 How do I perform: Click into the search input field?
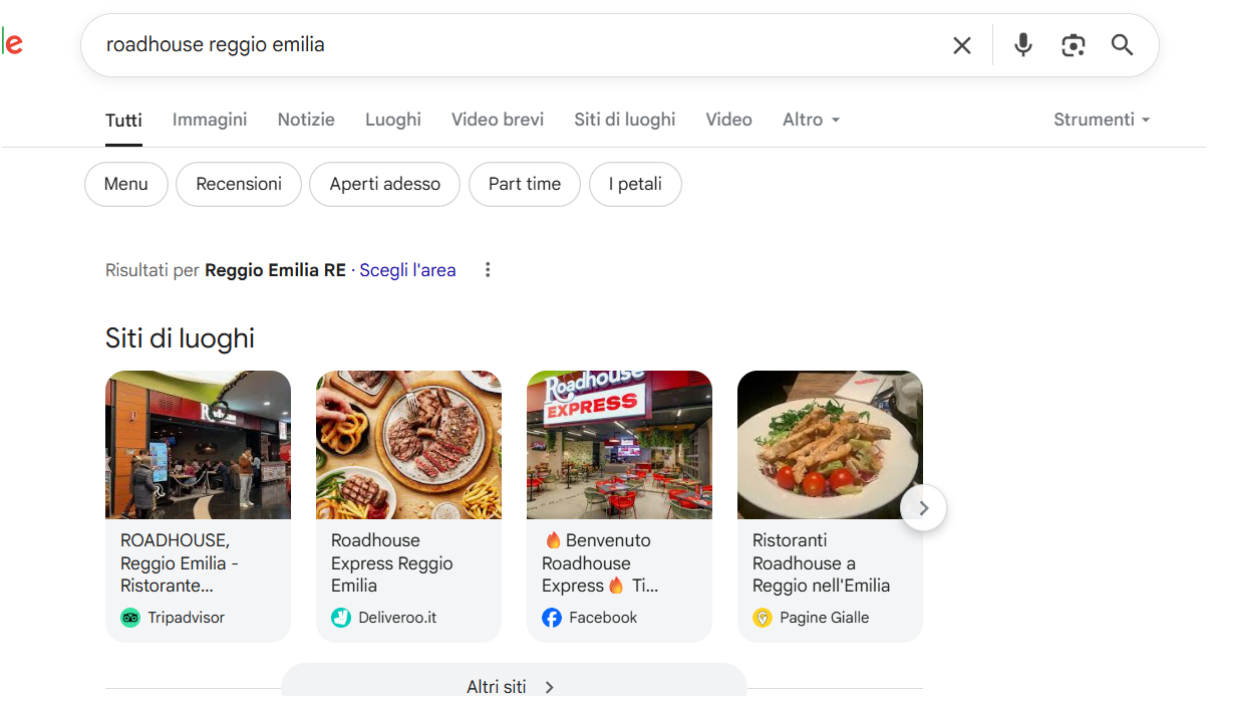coord(500,45)
